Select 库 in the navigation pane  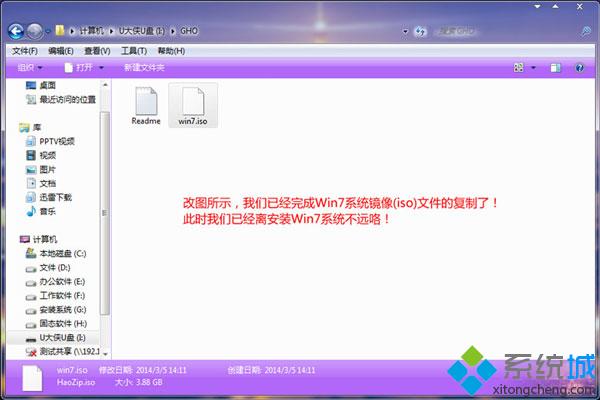(x=30, y=127)
